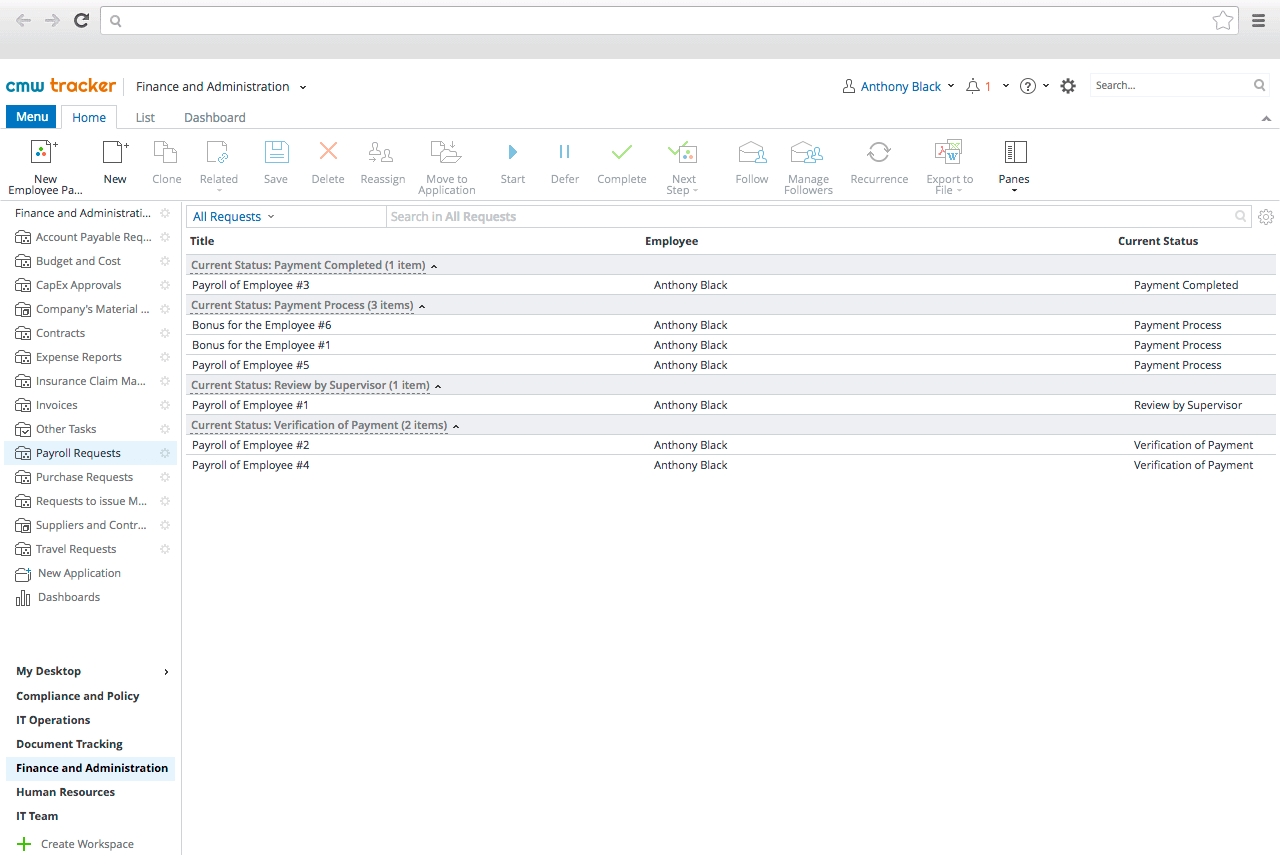This screenshot has height=859, width=1280.
Task: Click the Recurrence icon
Action: (x=879, y=152)
